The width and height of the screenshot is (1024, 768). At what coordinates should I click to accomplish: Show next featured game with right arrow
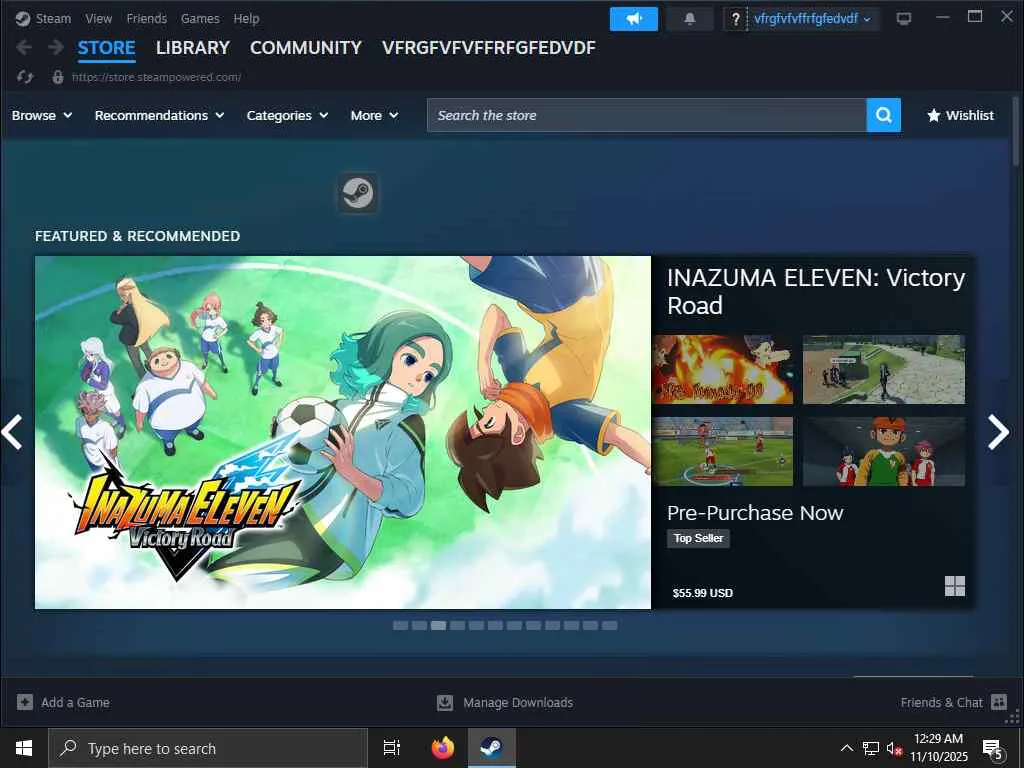[999, 432]
